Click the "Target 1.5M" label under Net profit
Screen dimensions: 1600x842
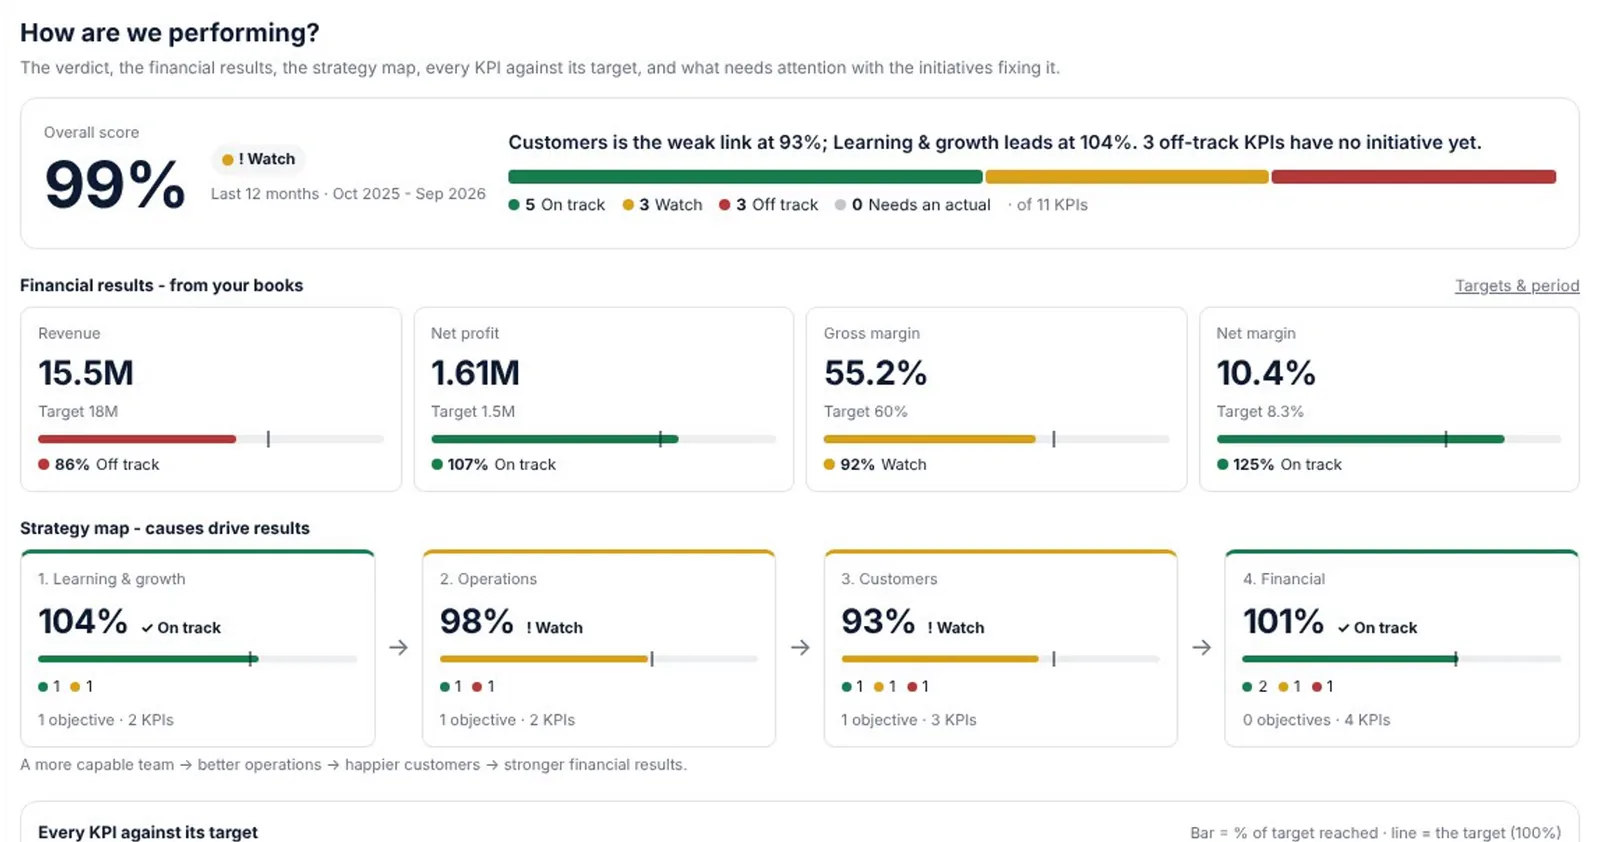(x=473, y=412)
